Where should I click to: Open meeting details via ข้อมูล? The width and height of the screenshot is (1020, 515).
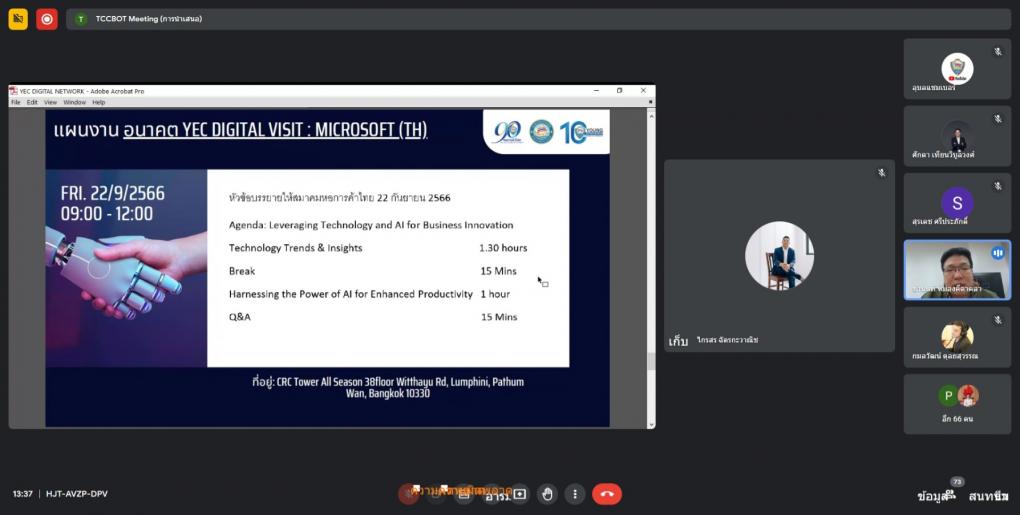pyautogui.click(x=932, y=496)
